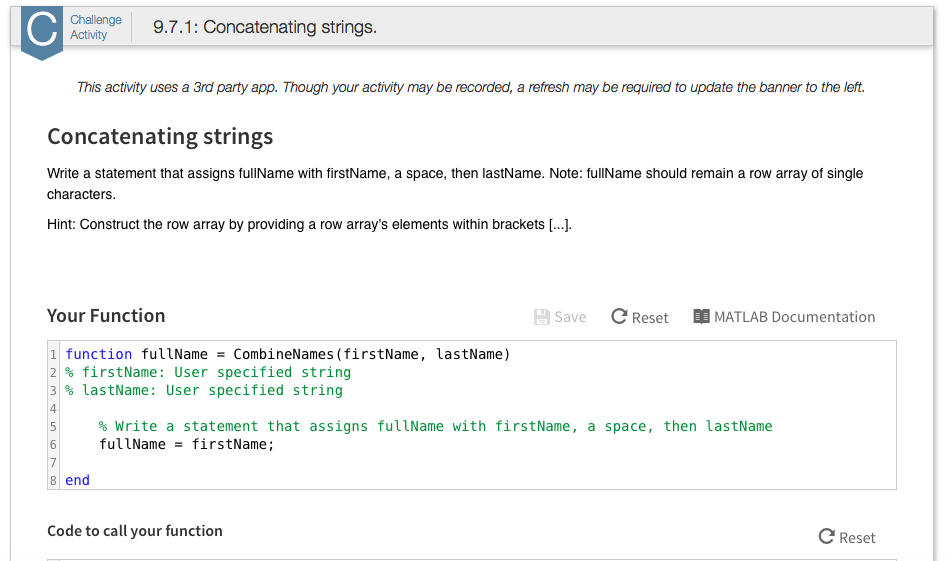
Task: Click the Hint text about brackets
Action: [309, 224]
